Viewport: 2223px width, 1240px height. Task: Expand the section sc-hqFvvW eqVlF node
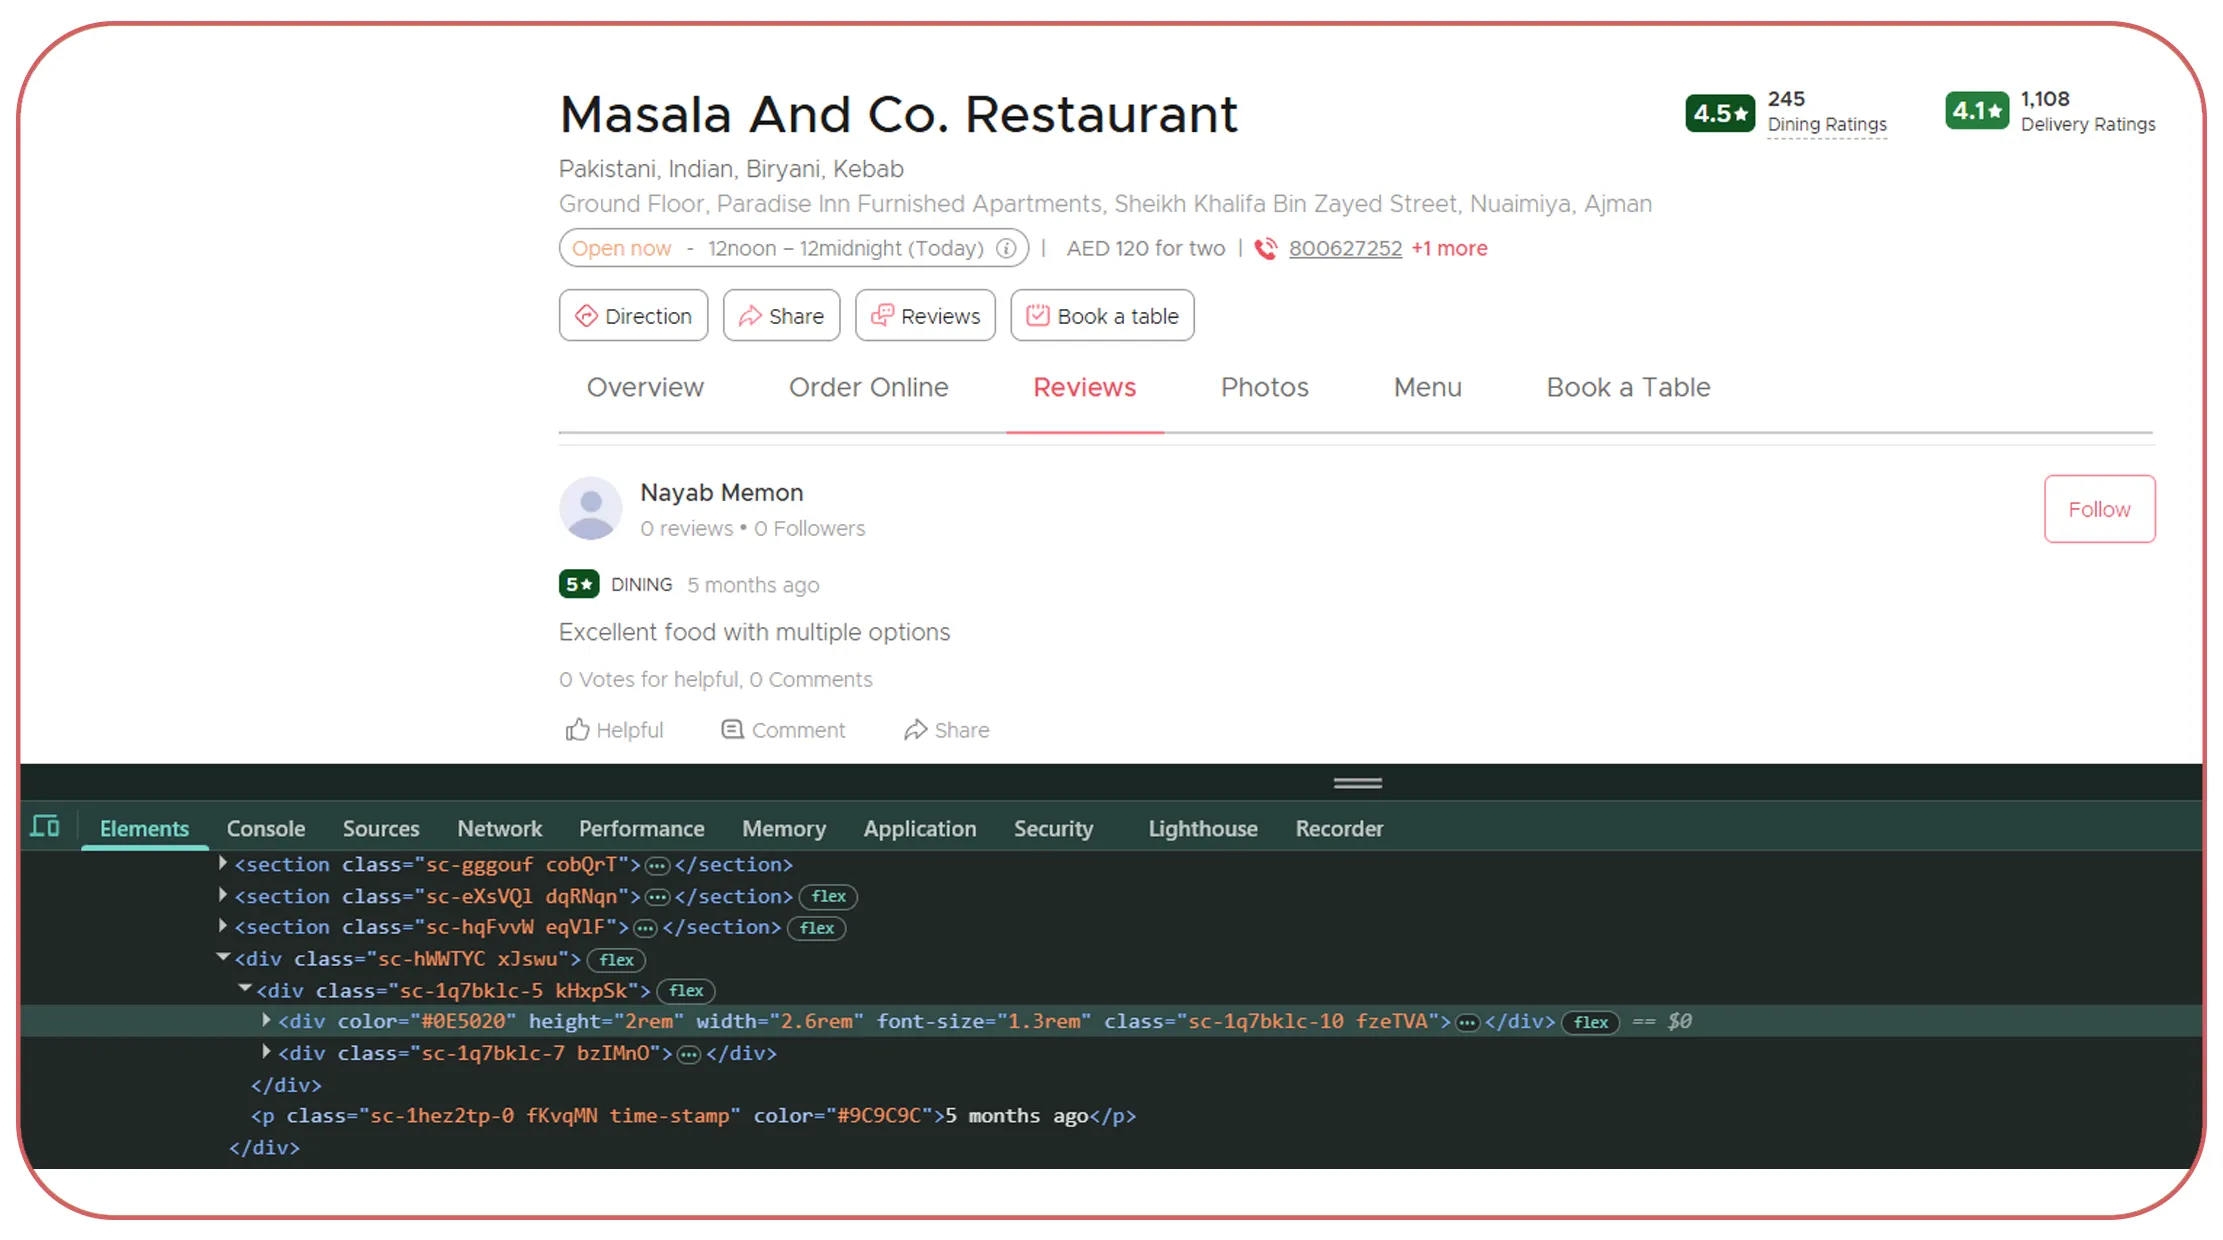click(x=223, y=926)
